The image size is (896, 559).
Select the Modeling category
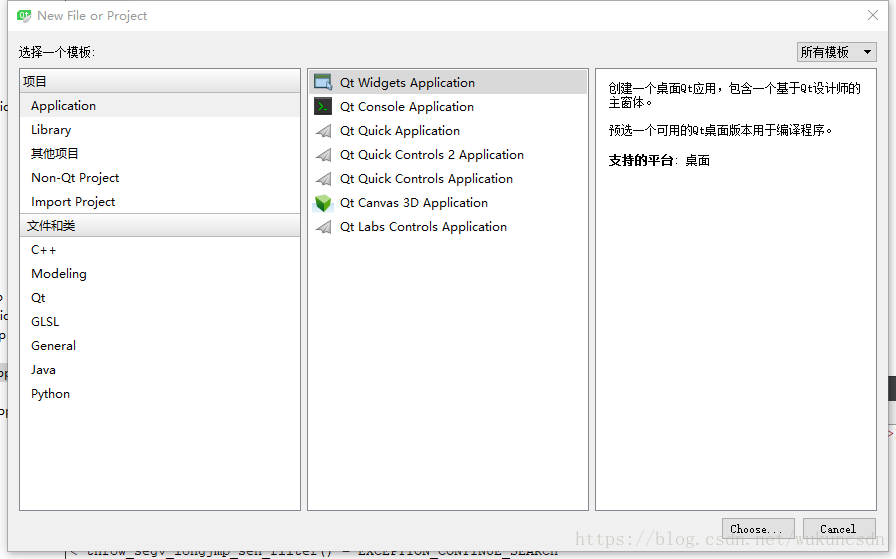(x=160, y=274)
